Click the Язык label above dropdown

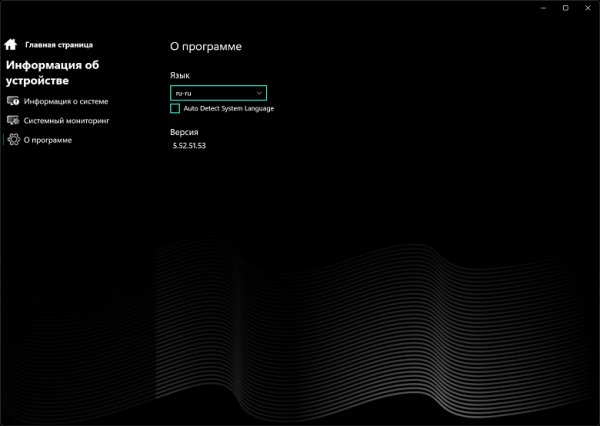[x=180, y=75]
